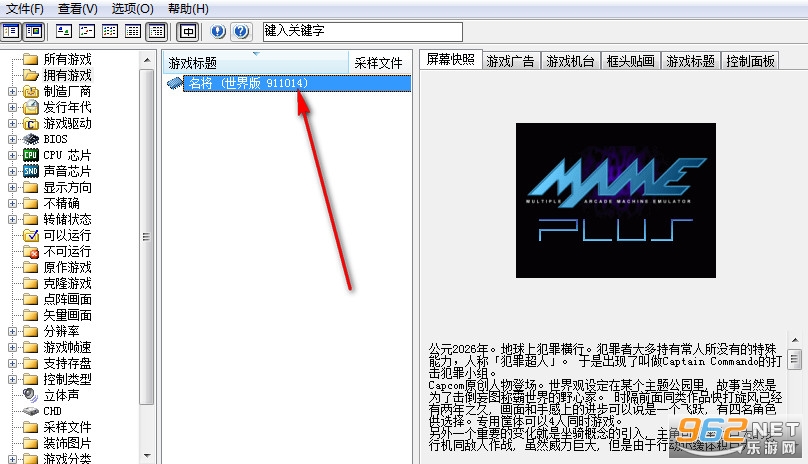Image resolution: width=808 pixels, height=464 pixels.
Task: Expand the 游戏驱动 tree node
Action: pyautogui.click(x=12, y=124)
